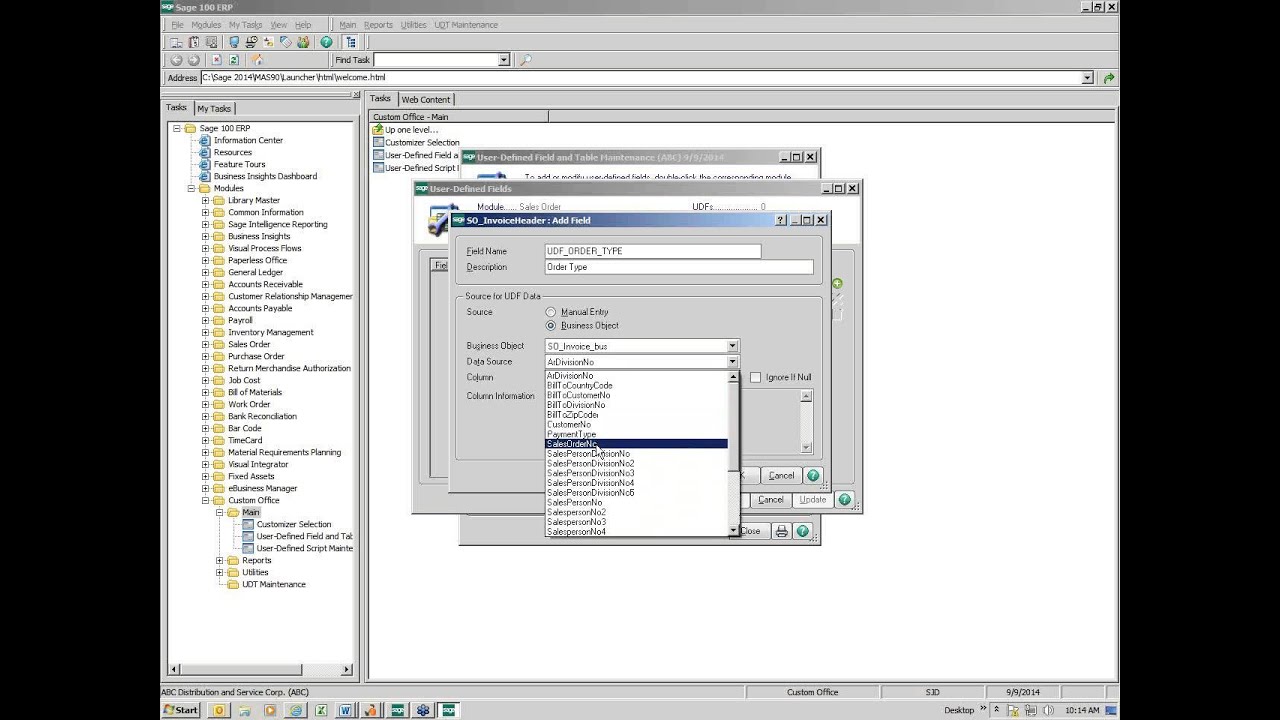Open Customizer Selection in the tree
1280x720 pixels.
(x=294, y=524)
